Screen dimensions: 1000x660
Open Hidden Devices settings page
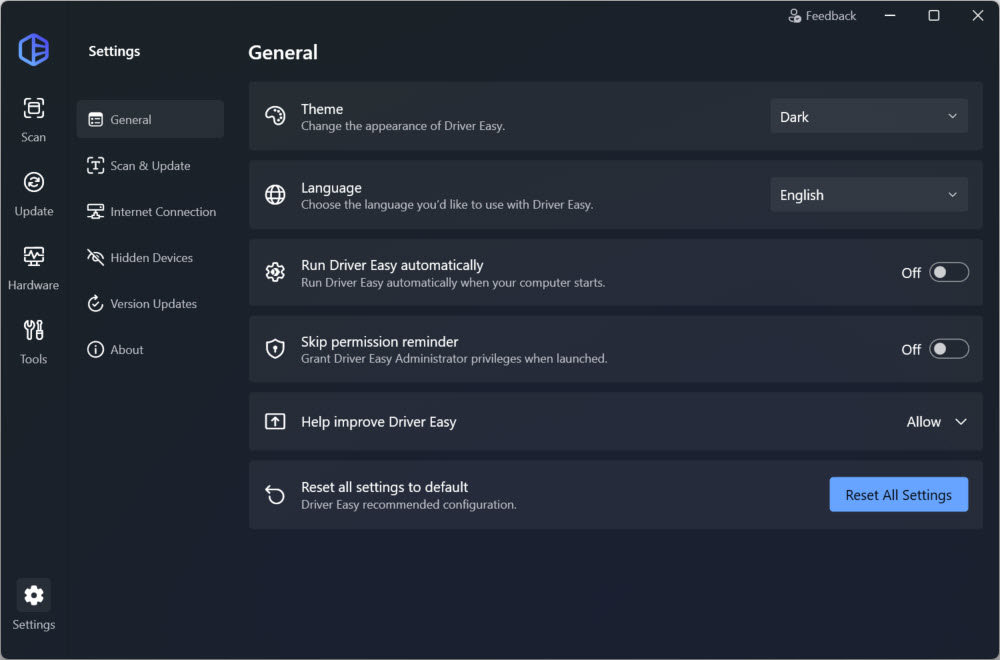pos(151,258)
